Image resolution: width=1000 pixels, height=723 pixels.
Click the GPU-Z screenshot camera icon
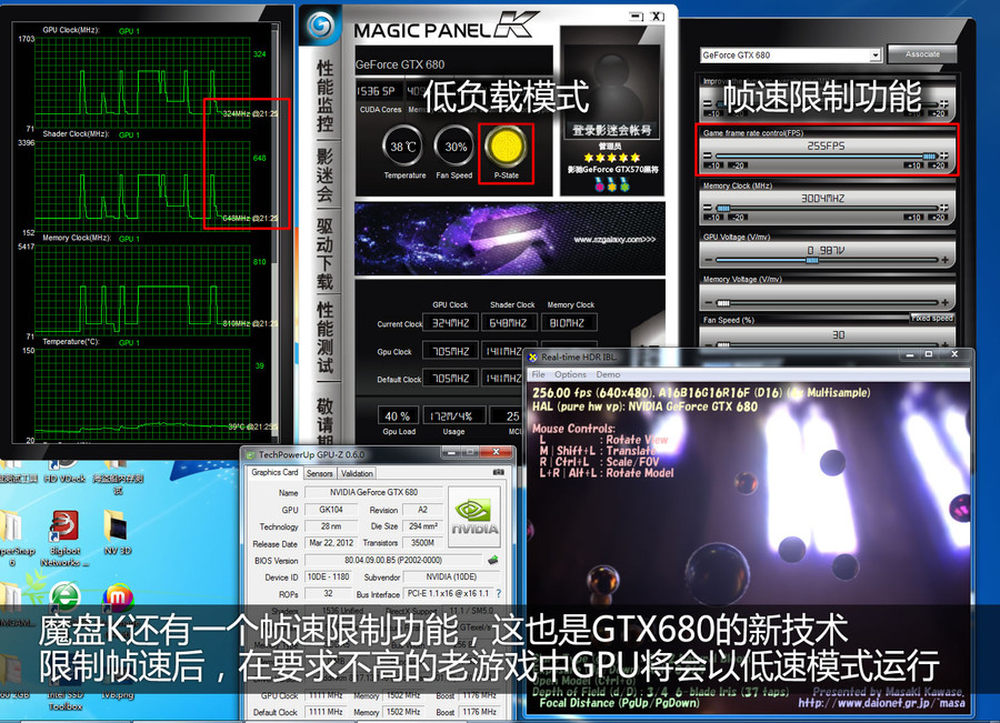(x=499, y=472)
